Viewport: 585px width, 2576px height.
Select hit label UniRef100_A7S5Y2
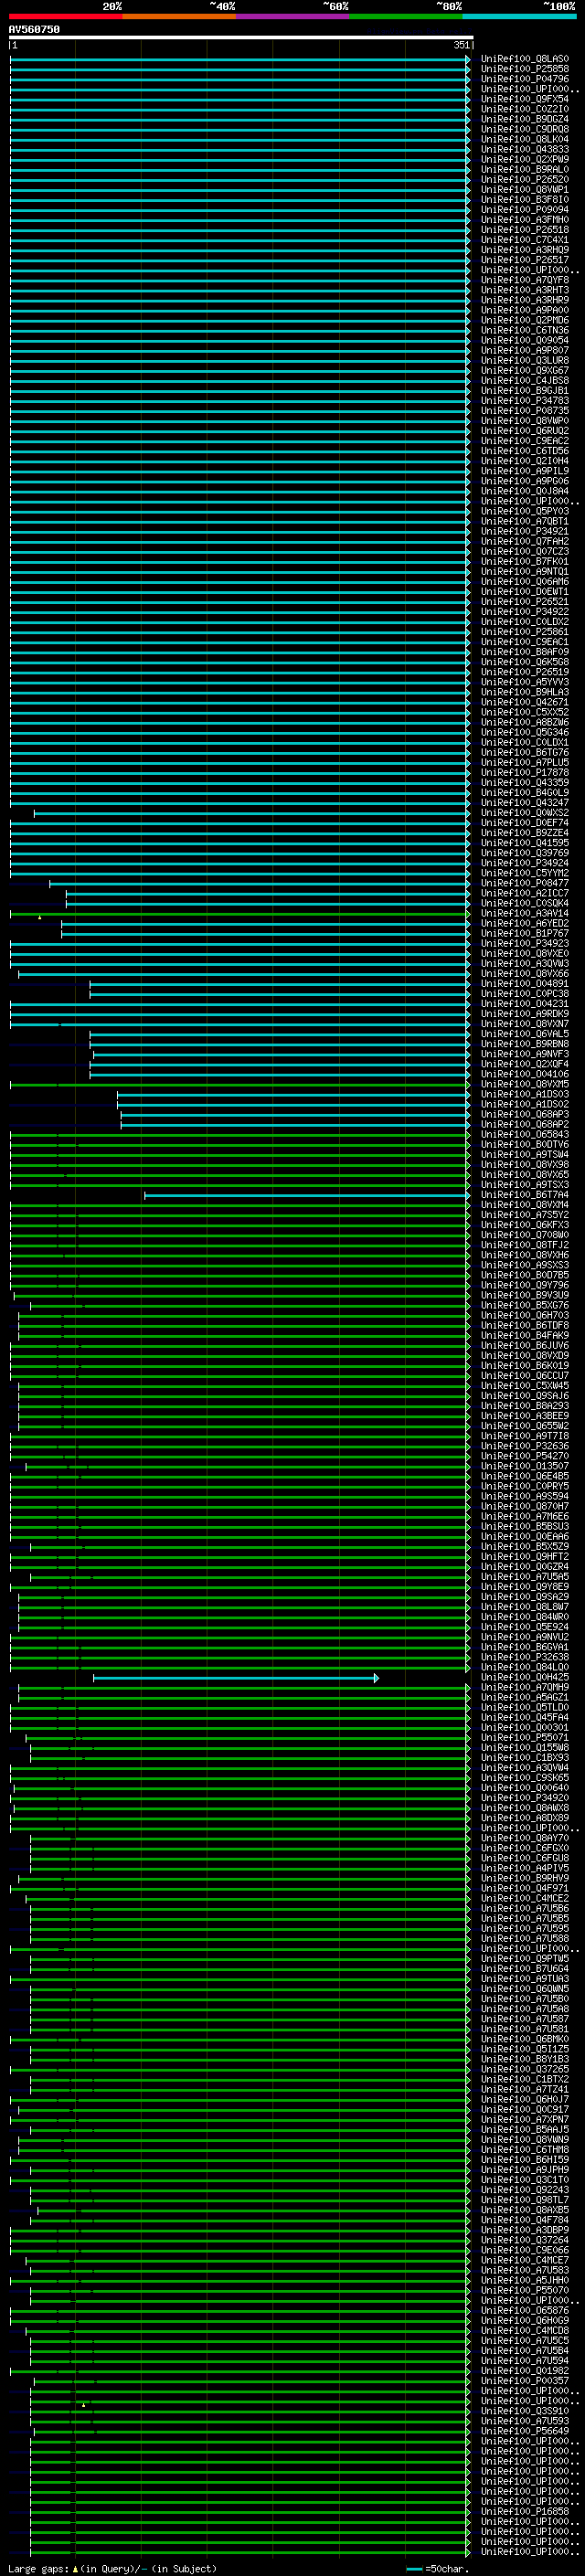pos(525,1215)
